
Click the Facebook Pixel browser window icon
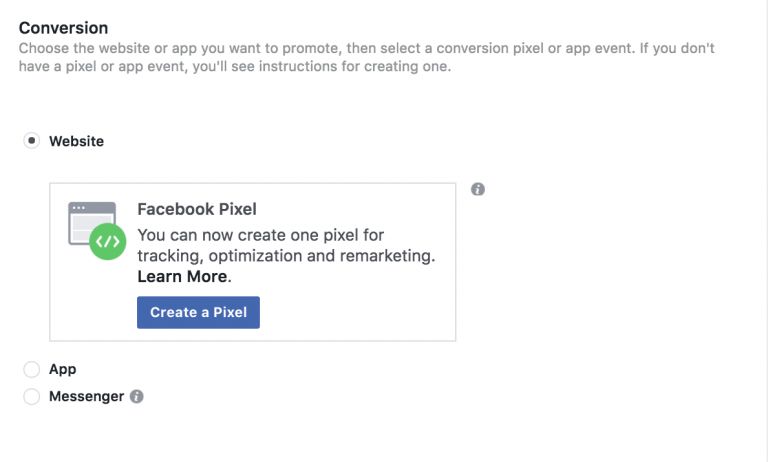click(88, 222)
